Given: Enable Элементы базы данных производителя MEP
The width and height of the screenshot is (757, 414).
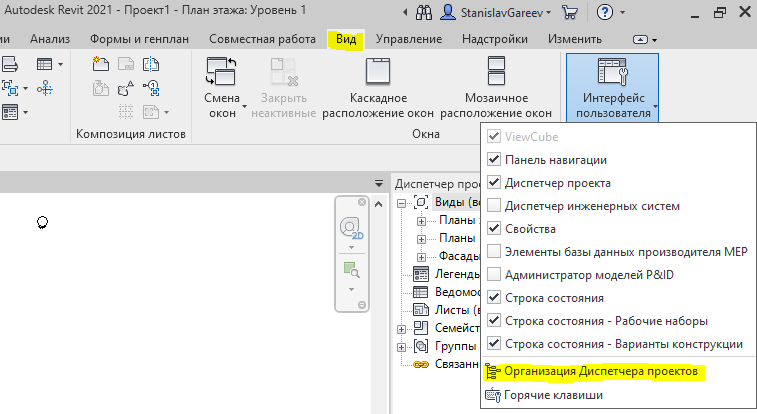Looking at the screenshot, I should click(493, 251).
